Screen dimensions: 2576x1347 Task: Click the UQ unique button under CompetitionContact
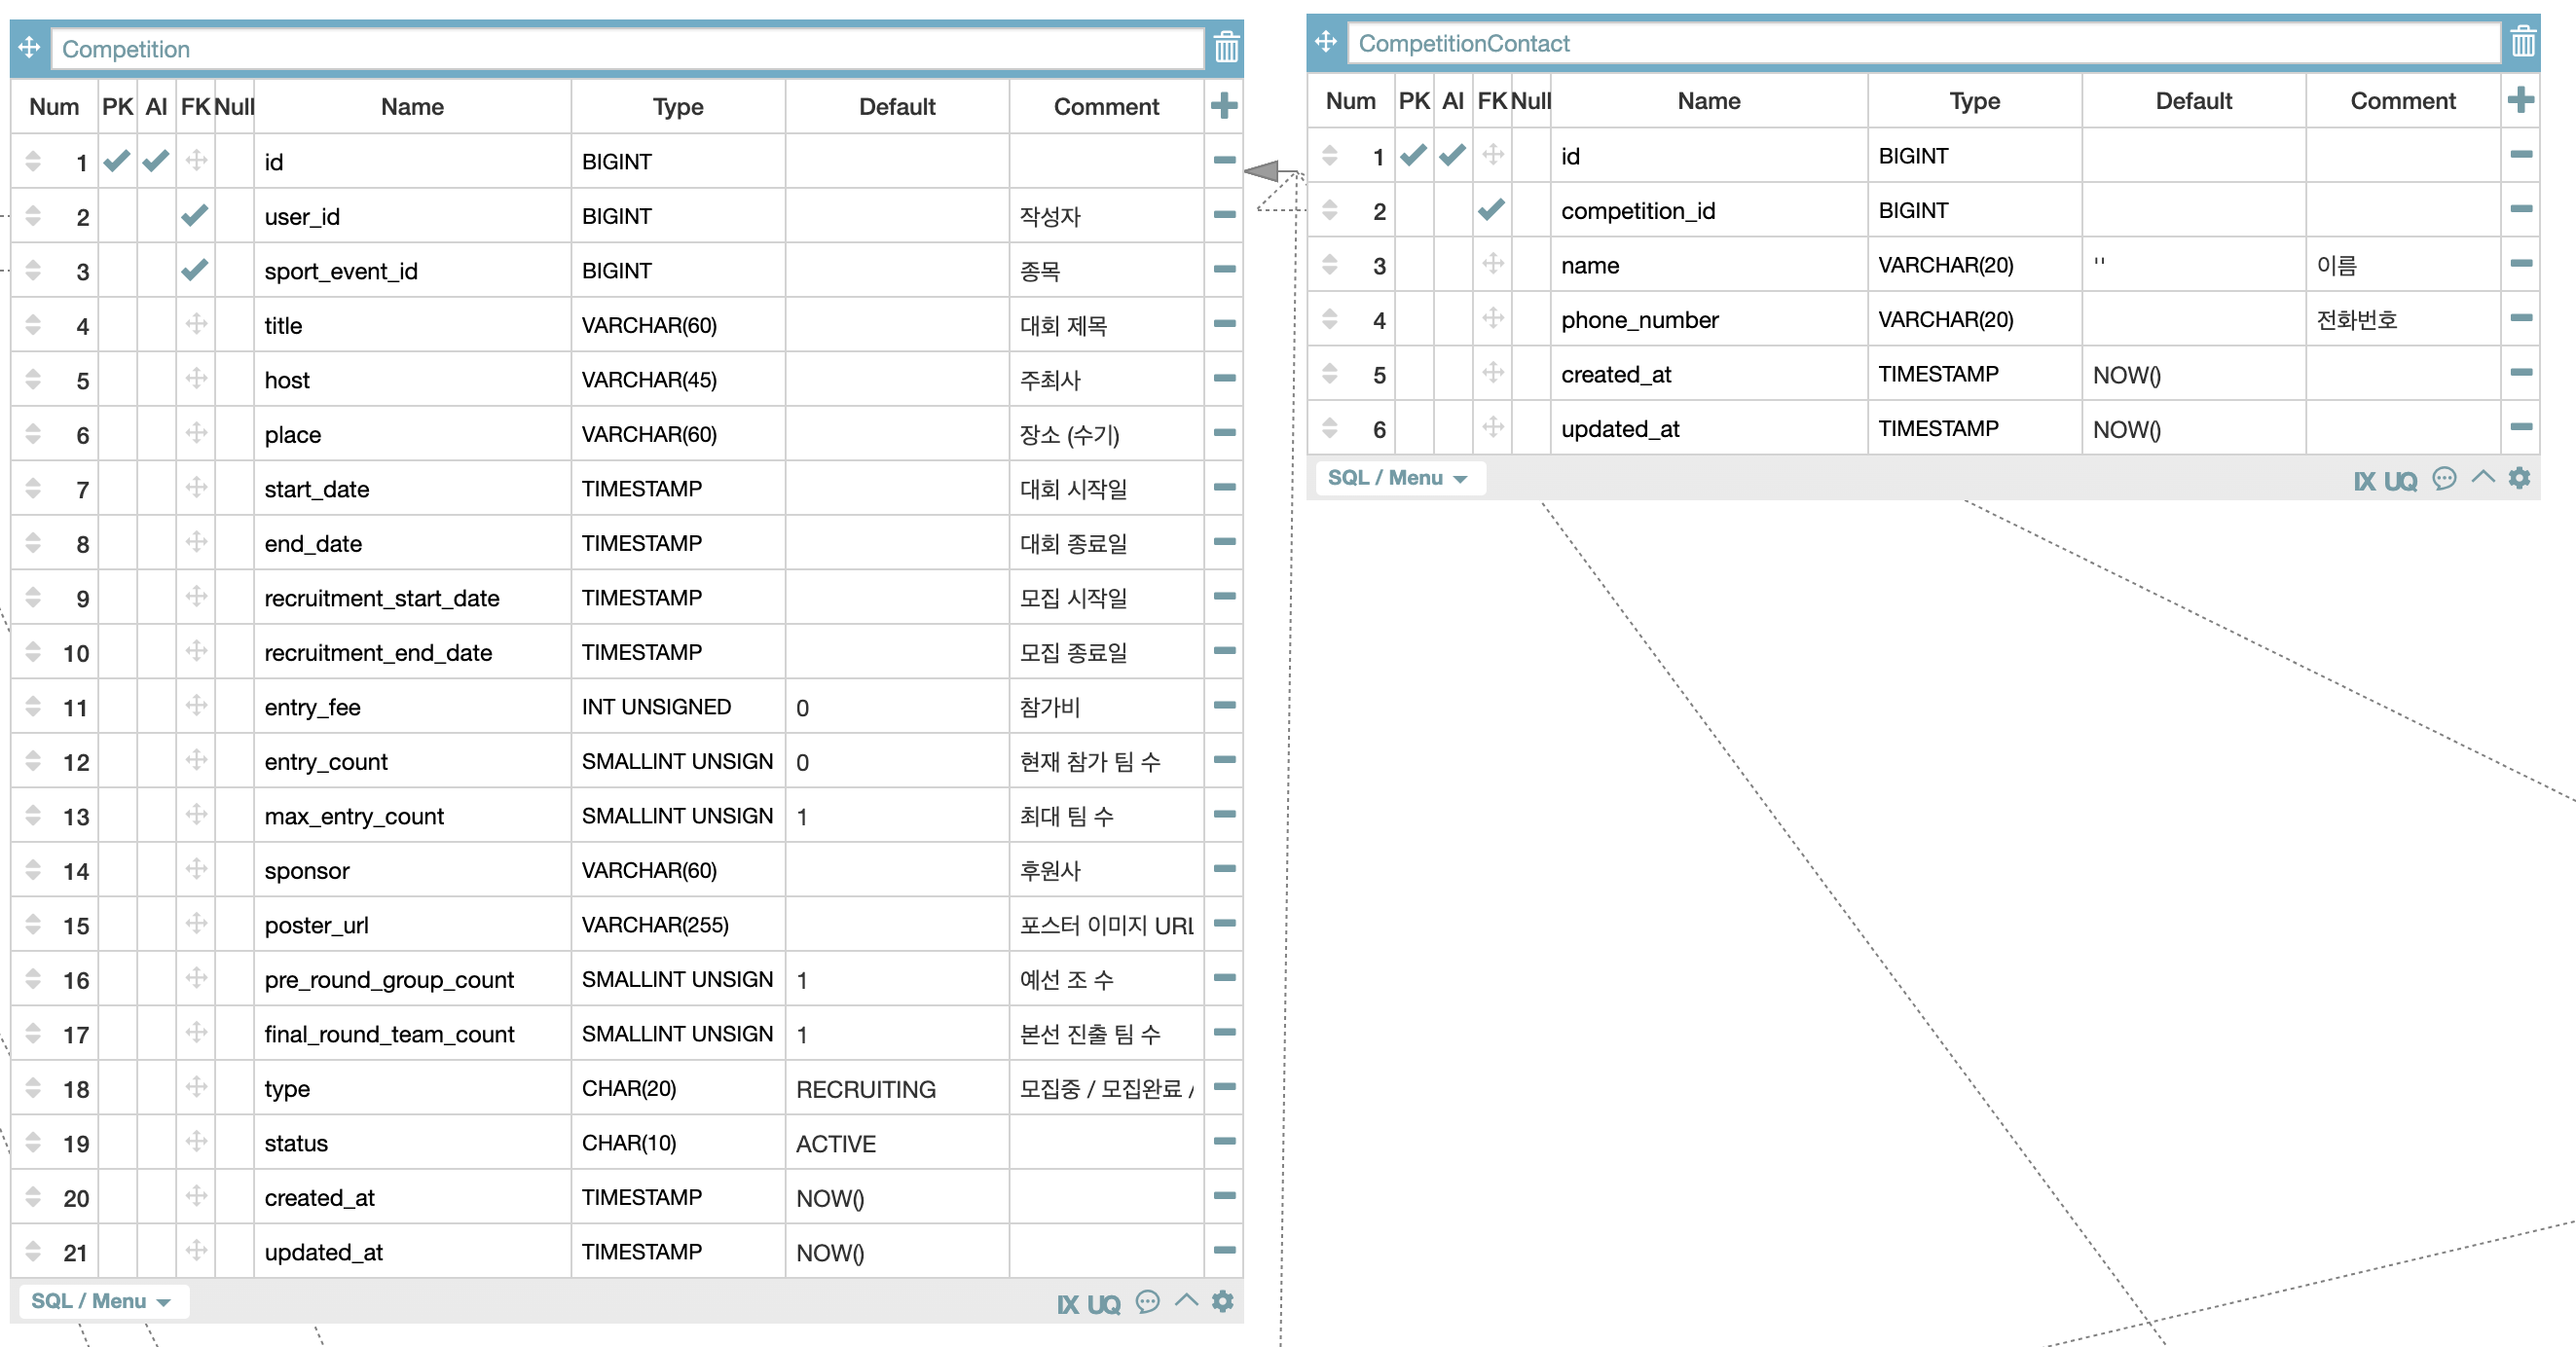pos(2399,481)
